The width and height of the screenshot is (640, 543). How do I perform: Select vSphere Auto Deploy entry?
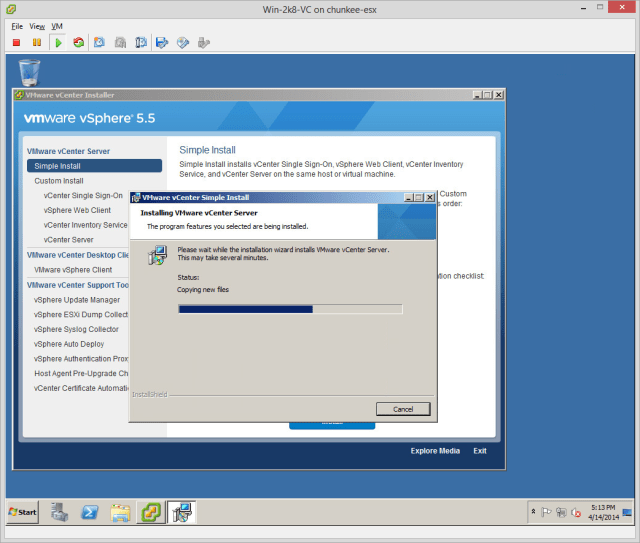click(x=69, y=344)
